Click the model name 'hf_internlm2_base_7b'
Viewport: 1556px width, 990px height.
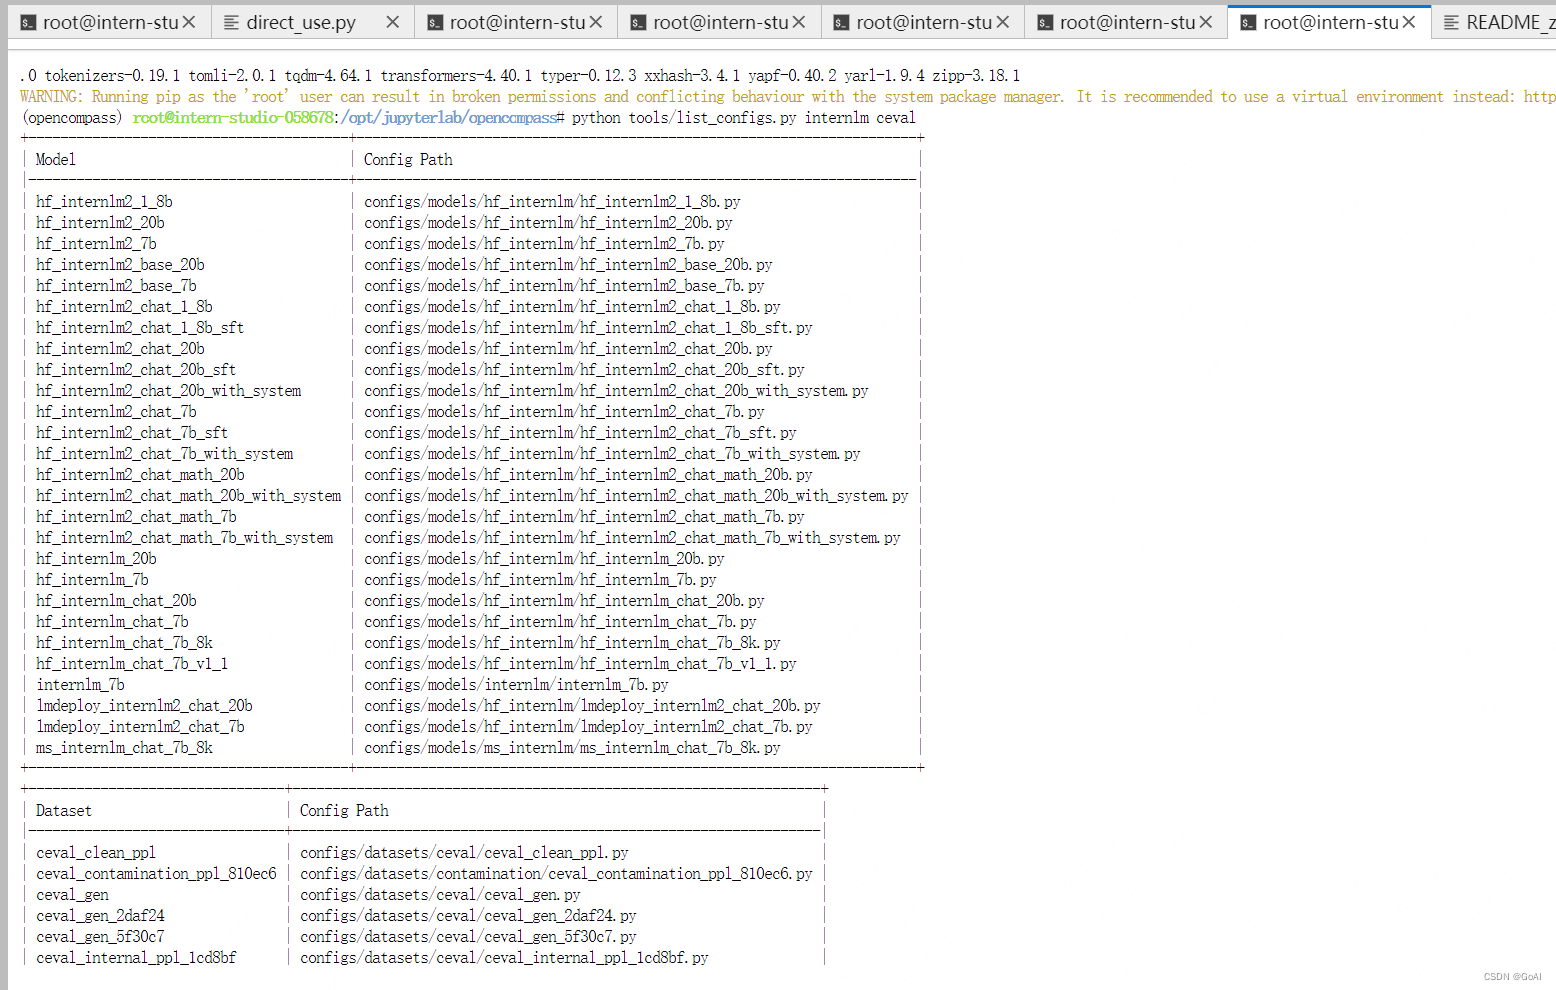click(x=116, y=286)
